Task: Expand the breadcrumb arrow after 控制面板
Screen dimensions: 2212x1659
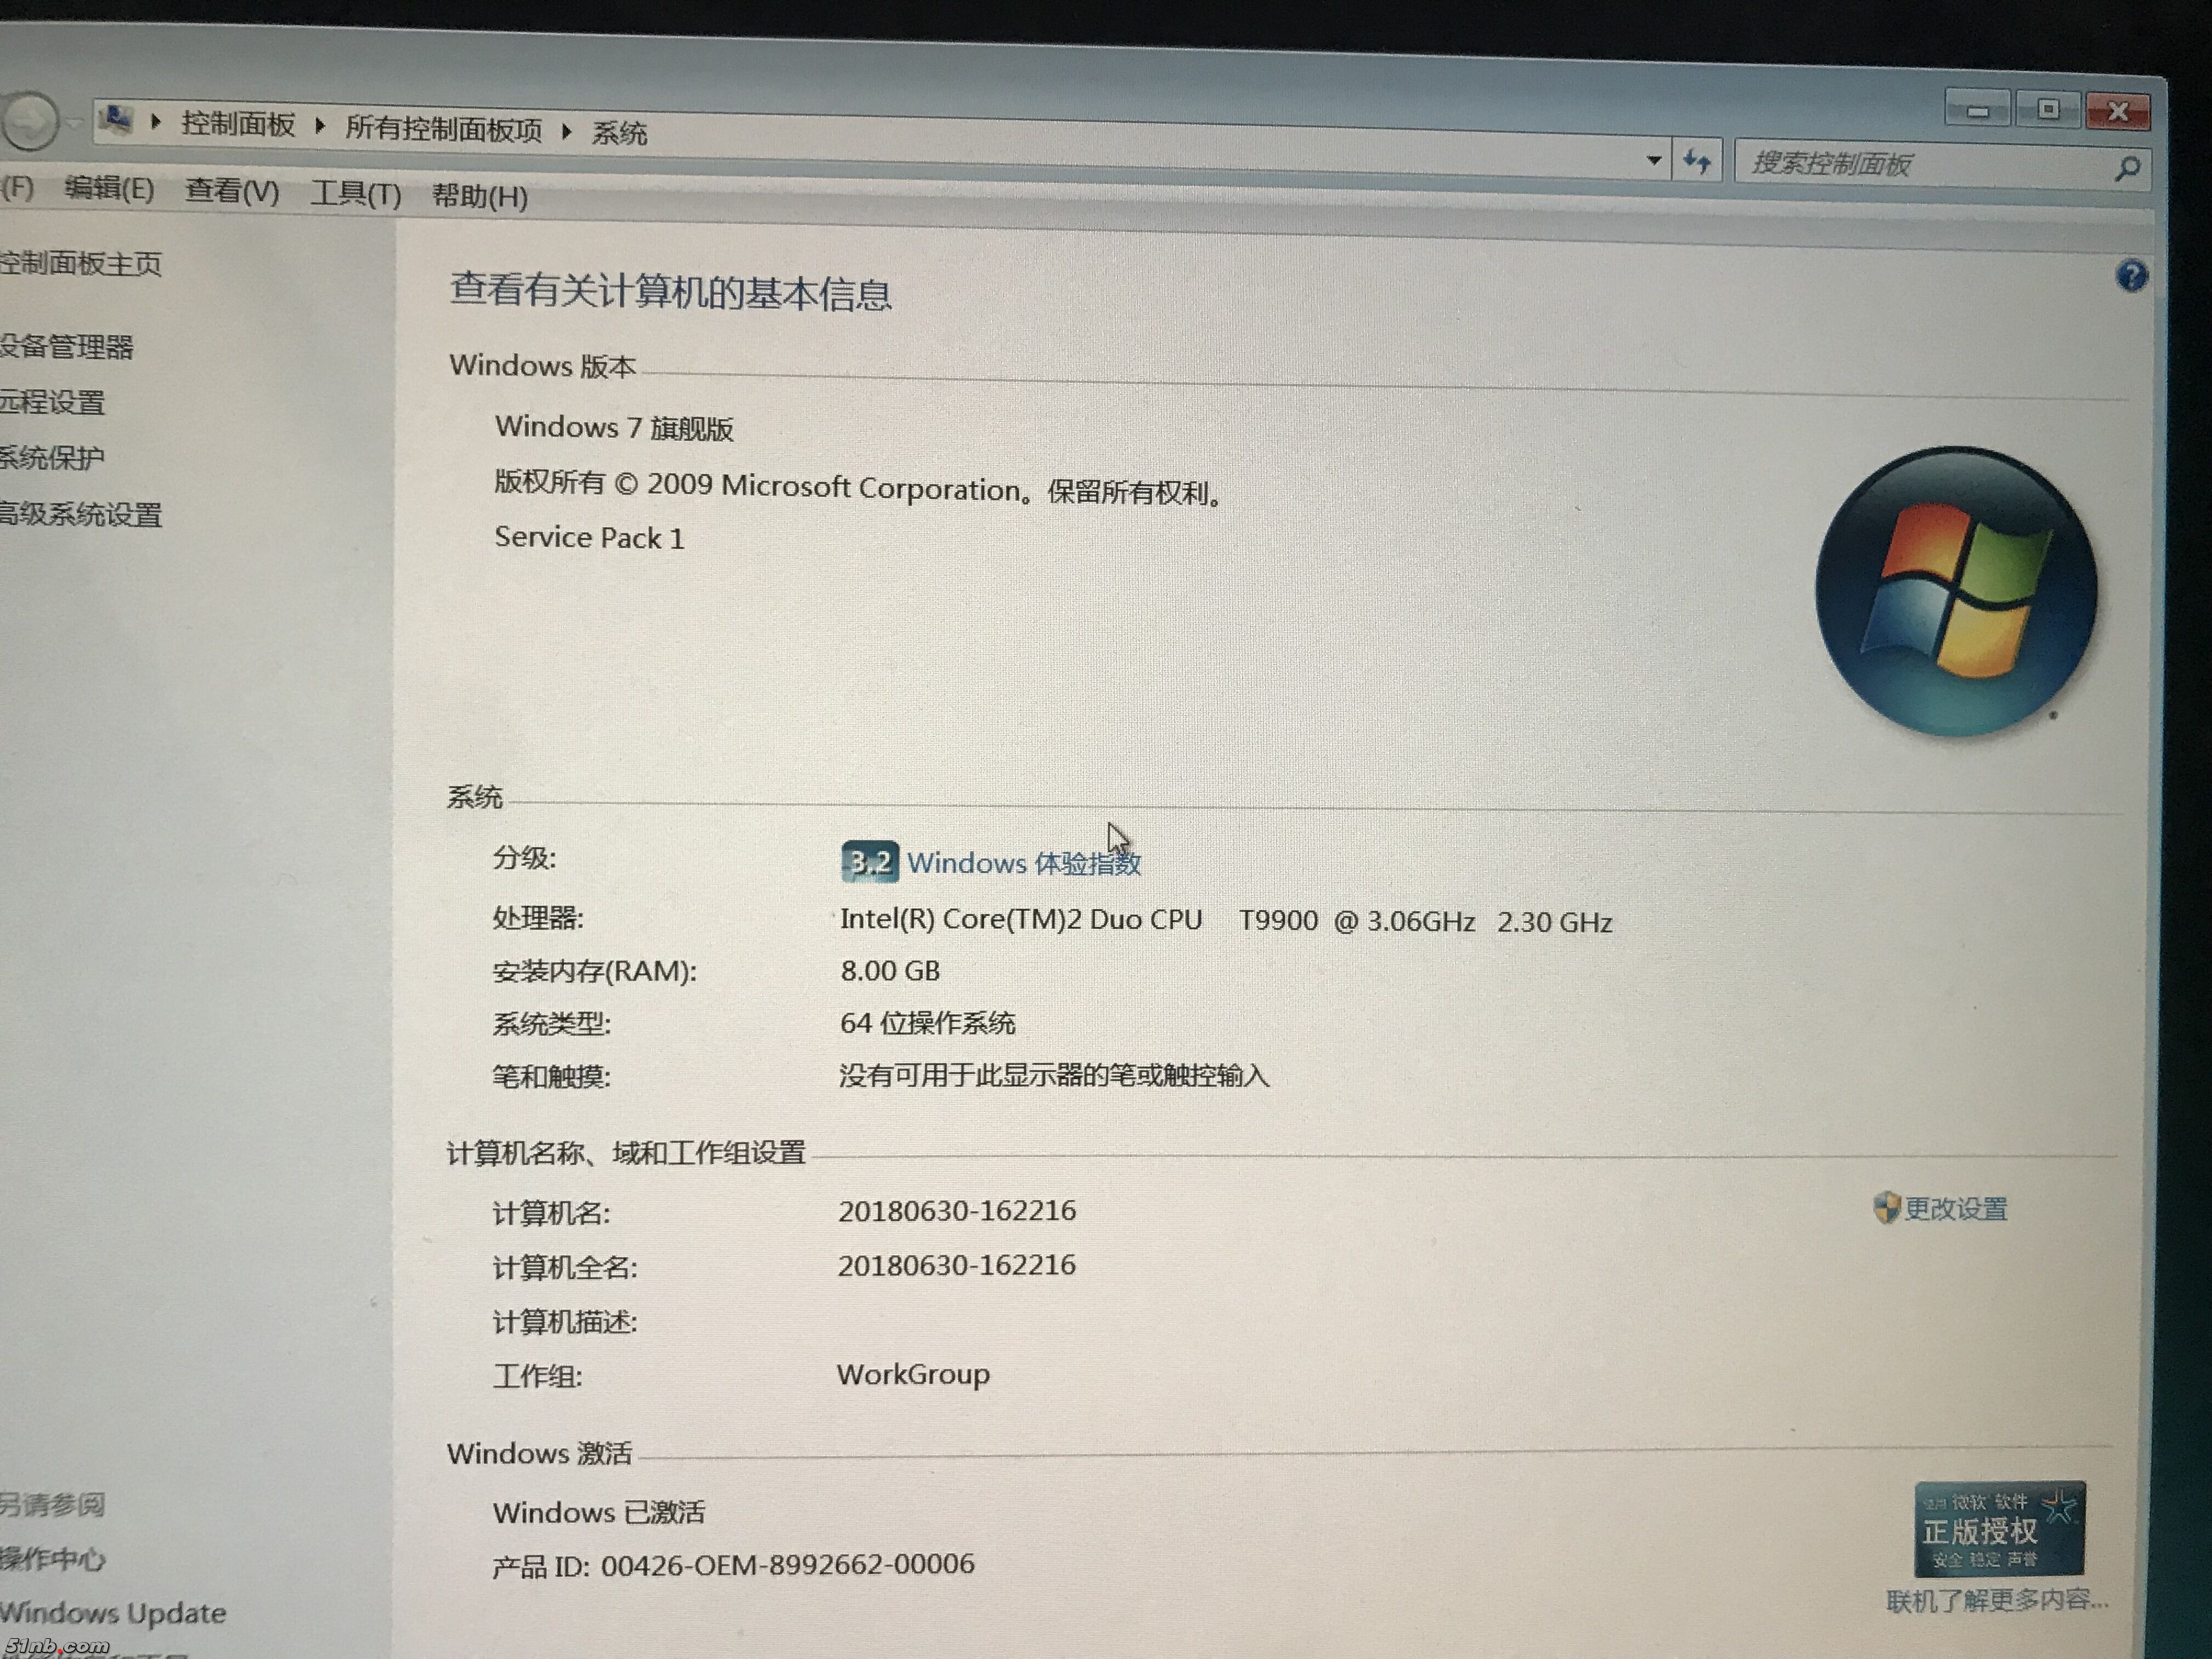Action: click(x=320, y=125)
